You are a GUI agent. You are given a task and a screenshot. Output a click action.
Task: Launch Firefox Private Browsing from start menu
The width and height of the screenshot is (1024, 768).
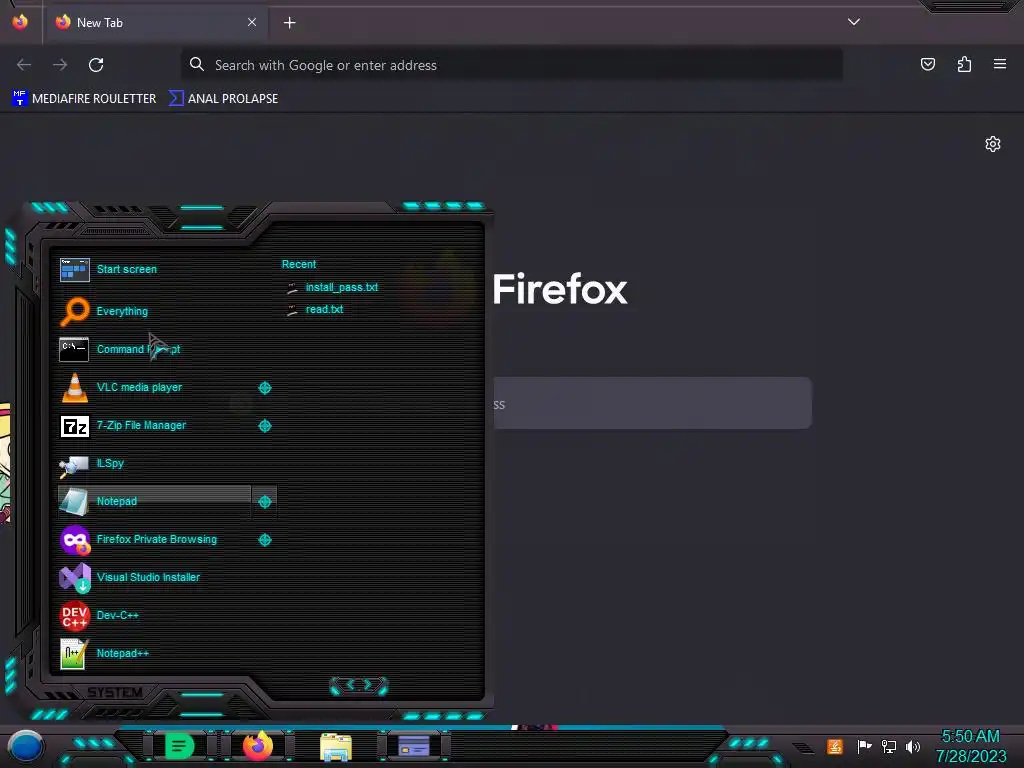pos(154,539)
